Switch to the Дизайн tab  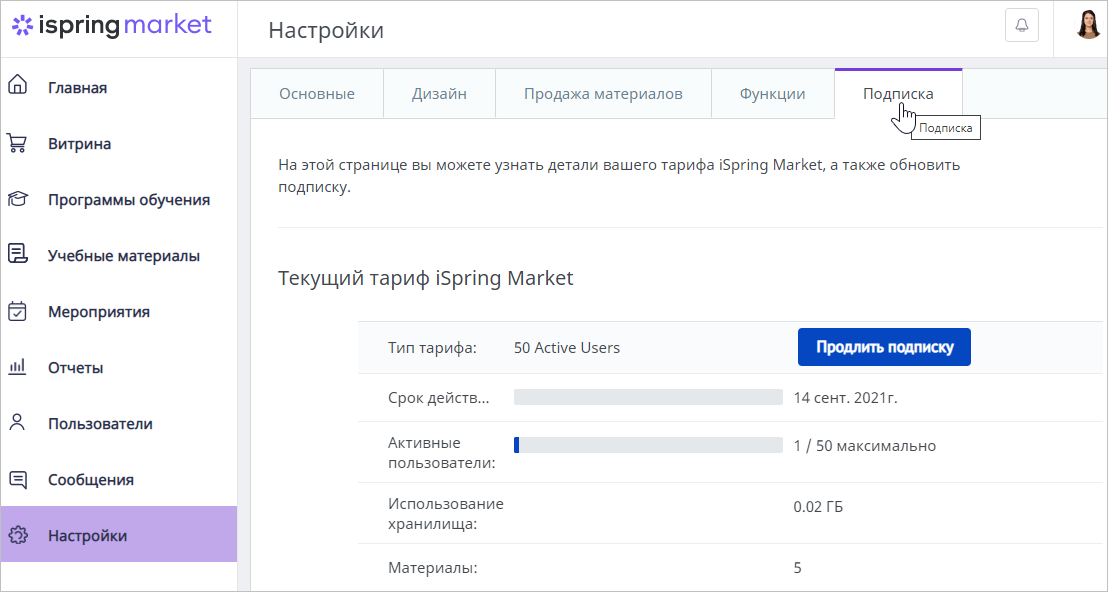coord(439,93)
